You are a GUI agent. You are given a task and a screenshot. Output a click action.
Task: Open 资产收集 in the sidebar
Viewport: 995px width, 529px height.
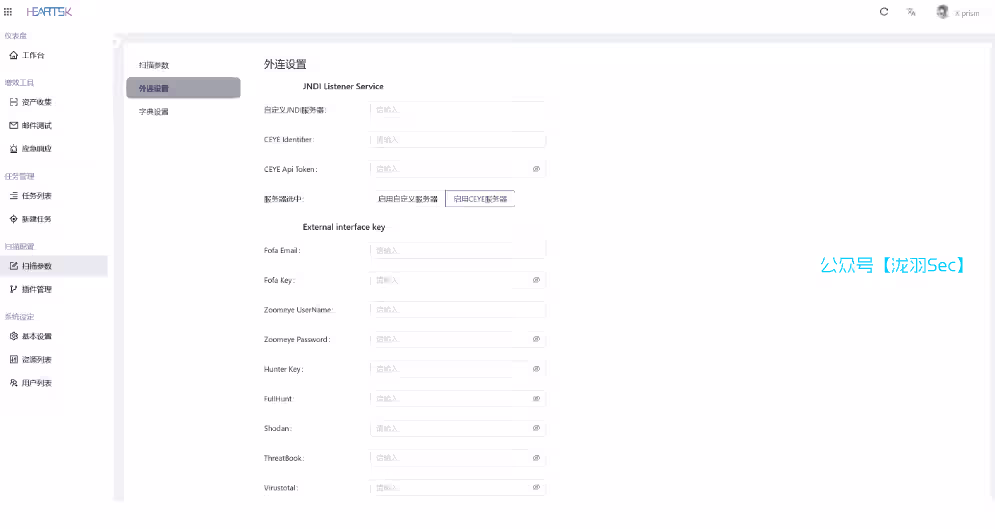tap(36, 102)
